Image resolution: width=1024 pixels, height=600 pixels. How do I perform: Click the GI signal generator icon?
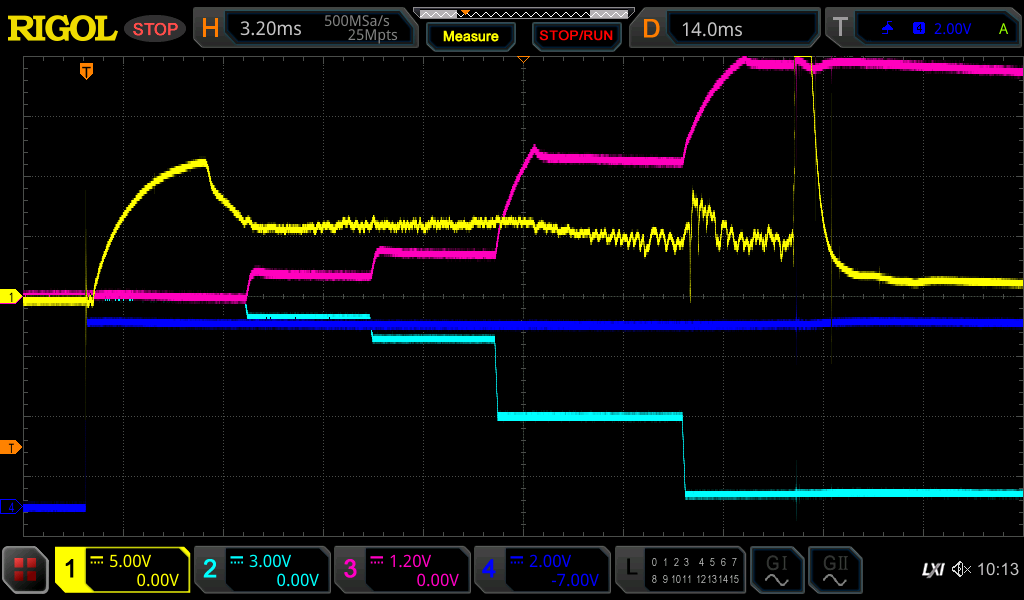776,570
